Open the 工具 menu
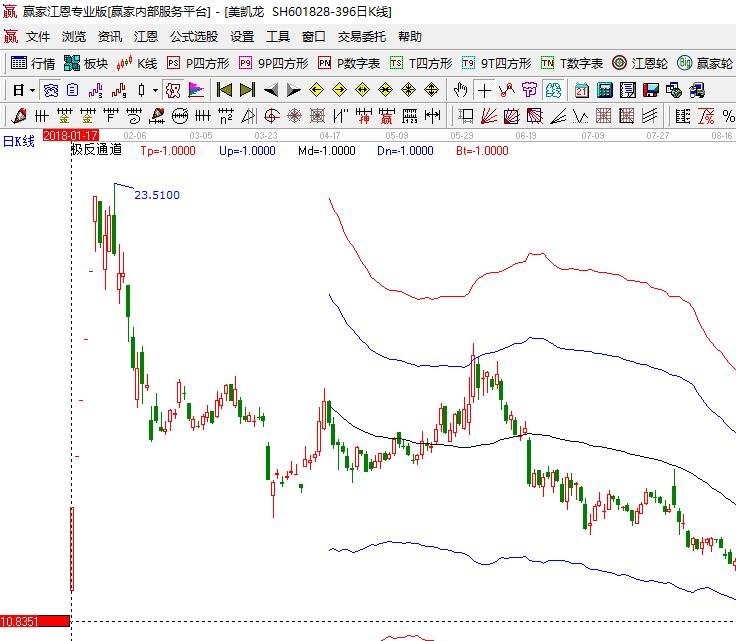The image size is (736, 641). (x=278, y=37)
